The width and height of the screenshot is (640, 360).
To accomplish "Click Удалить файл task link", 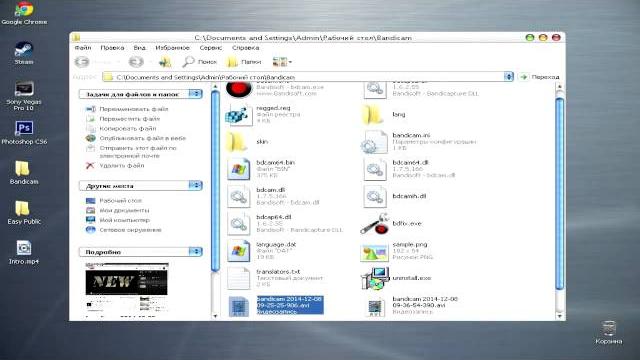I will pyautogui.click(x=122, y=166).
